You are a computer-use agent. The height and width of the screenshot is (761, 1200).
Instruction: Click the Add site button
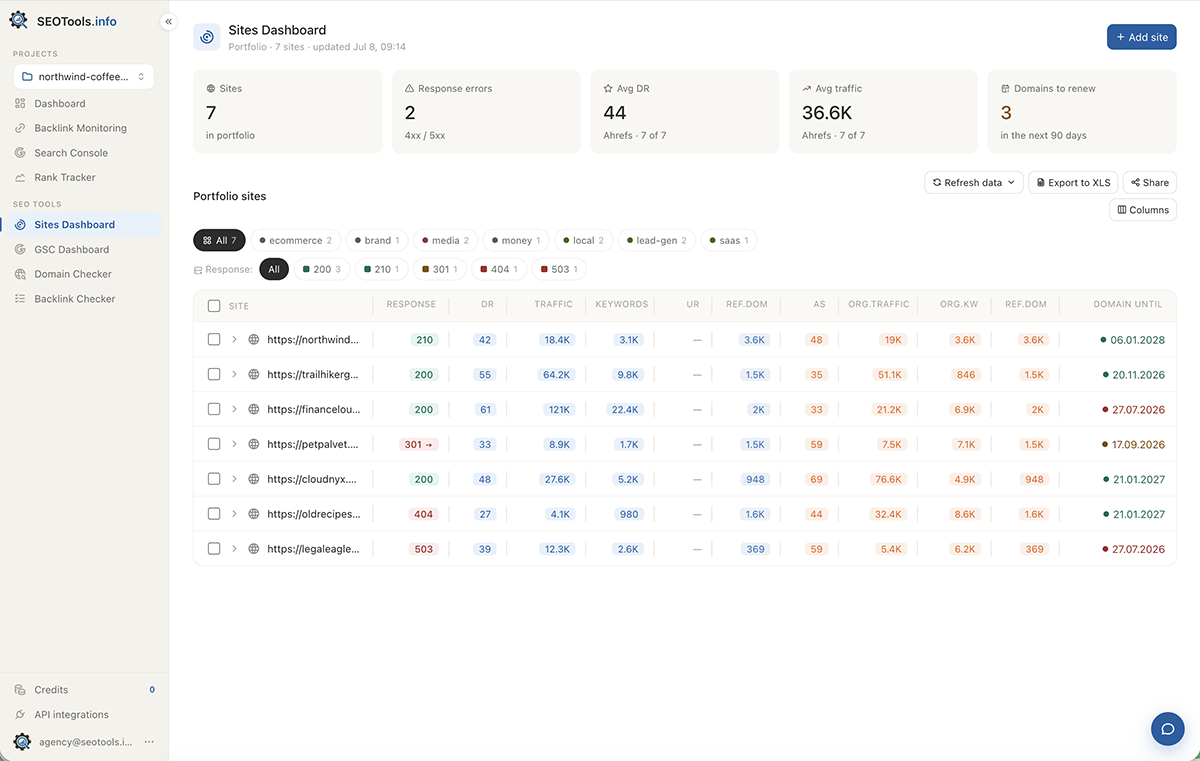tap(1142, 37)
